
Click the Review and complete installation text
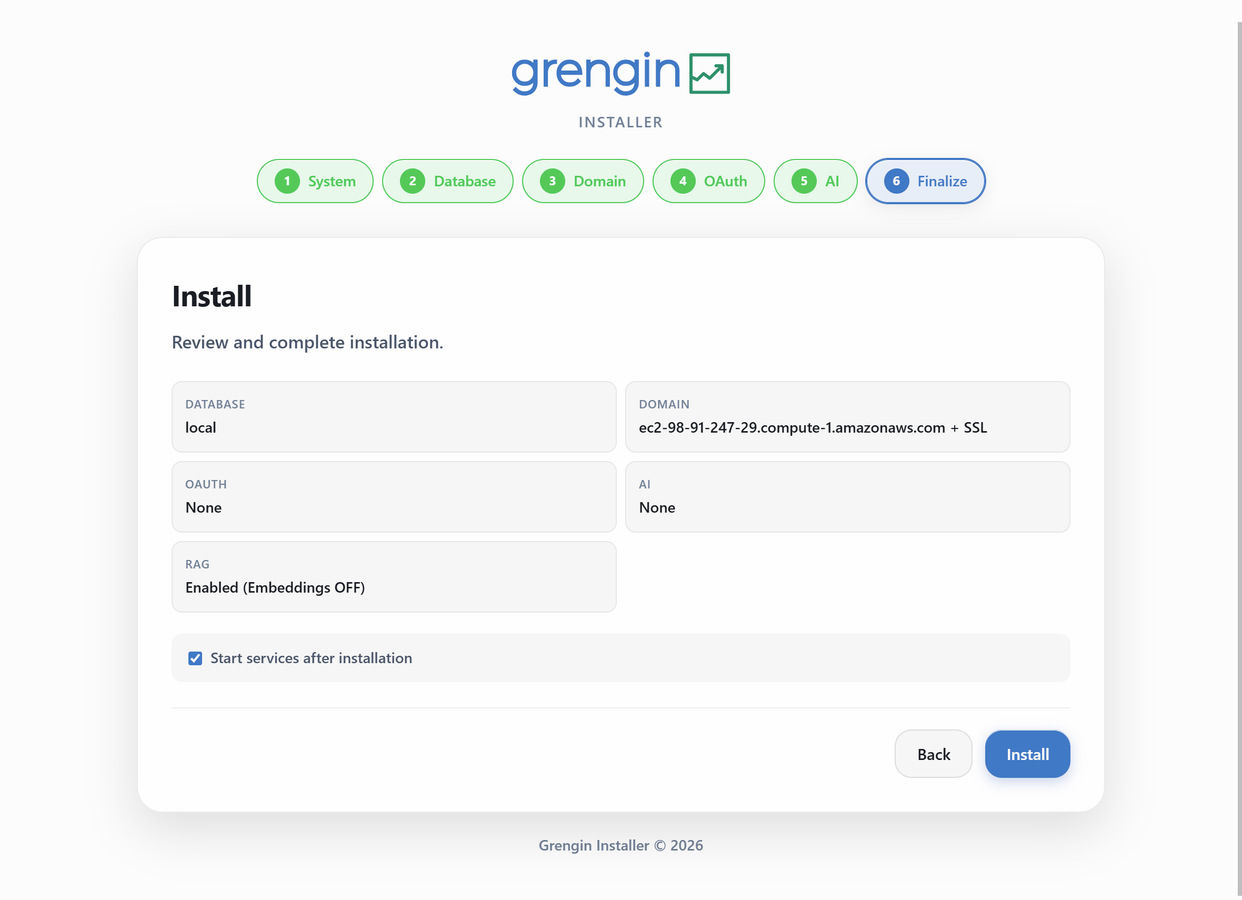307,342
